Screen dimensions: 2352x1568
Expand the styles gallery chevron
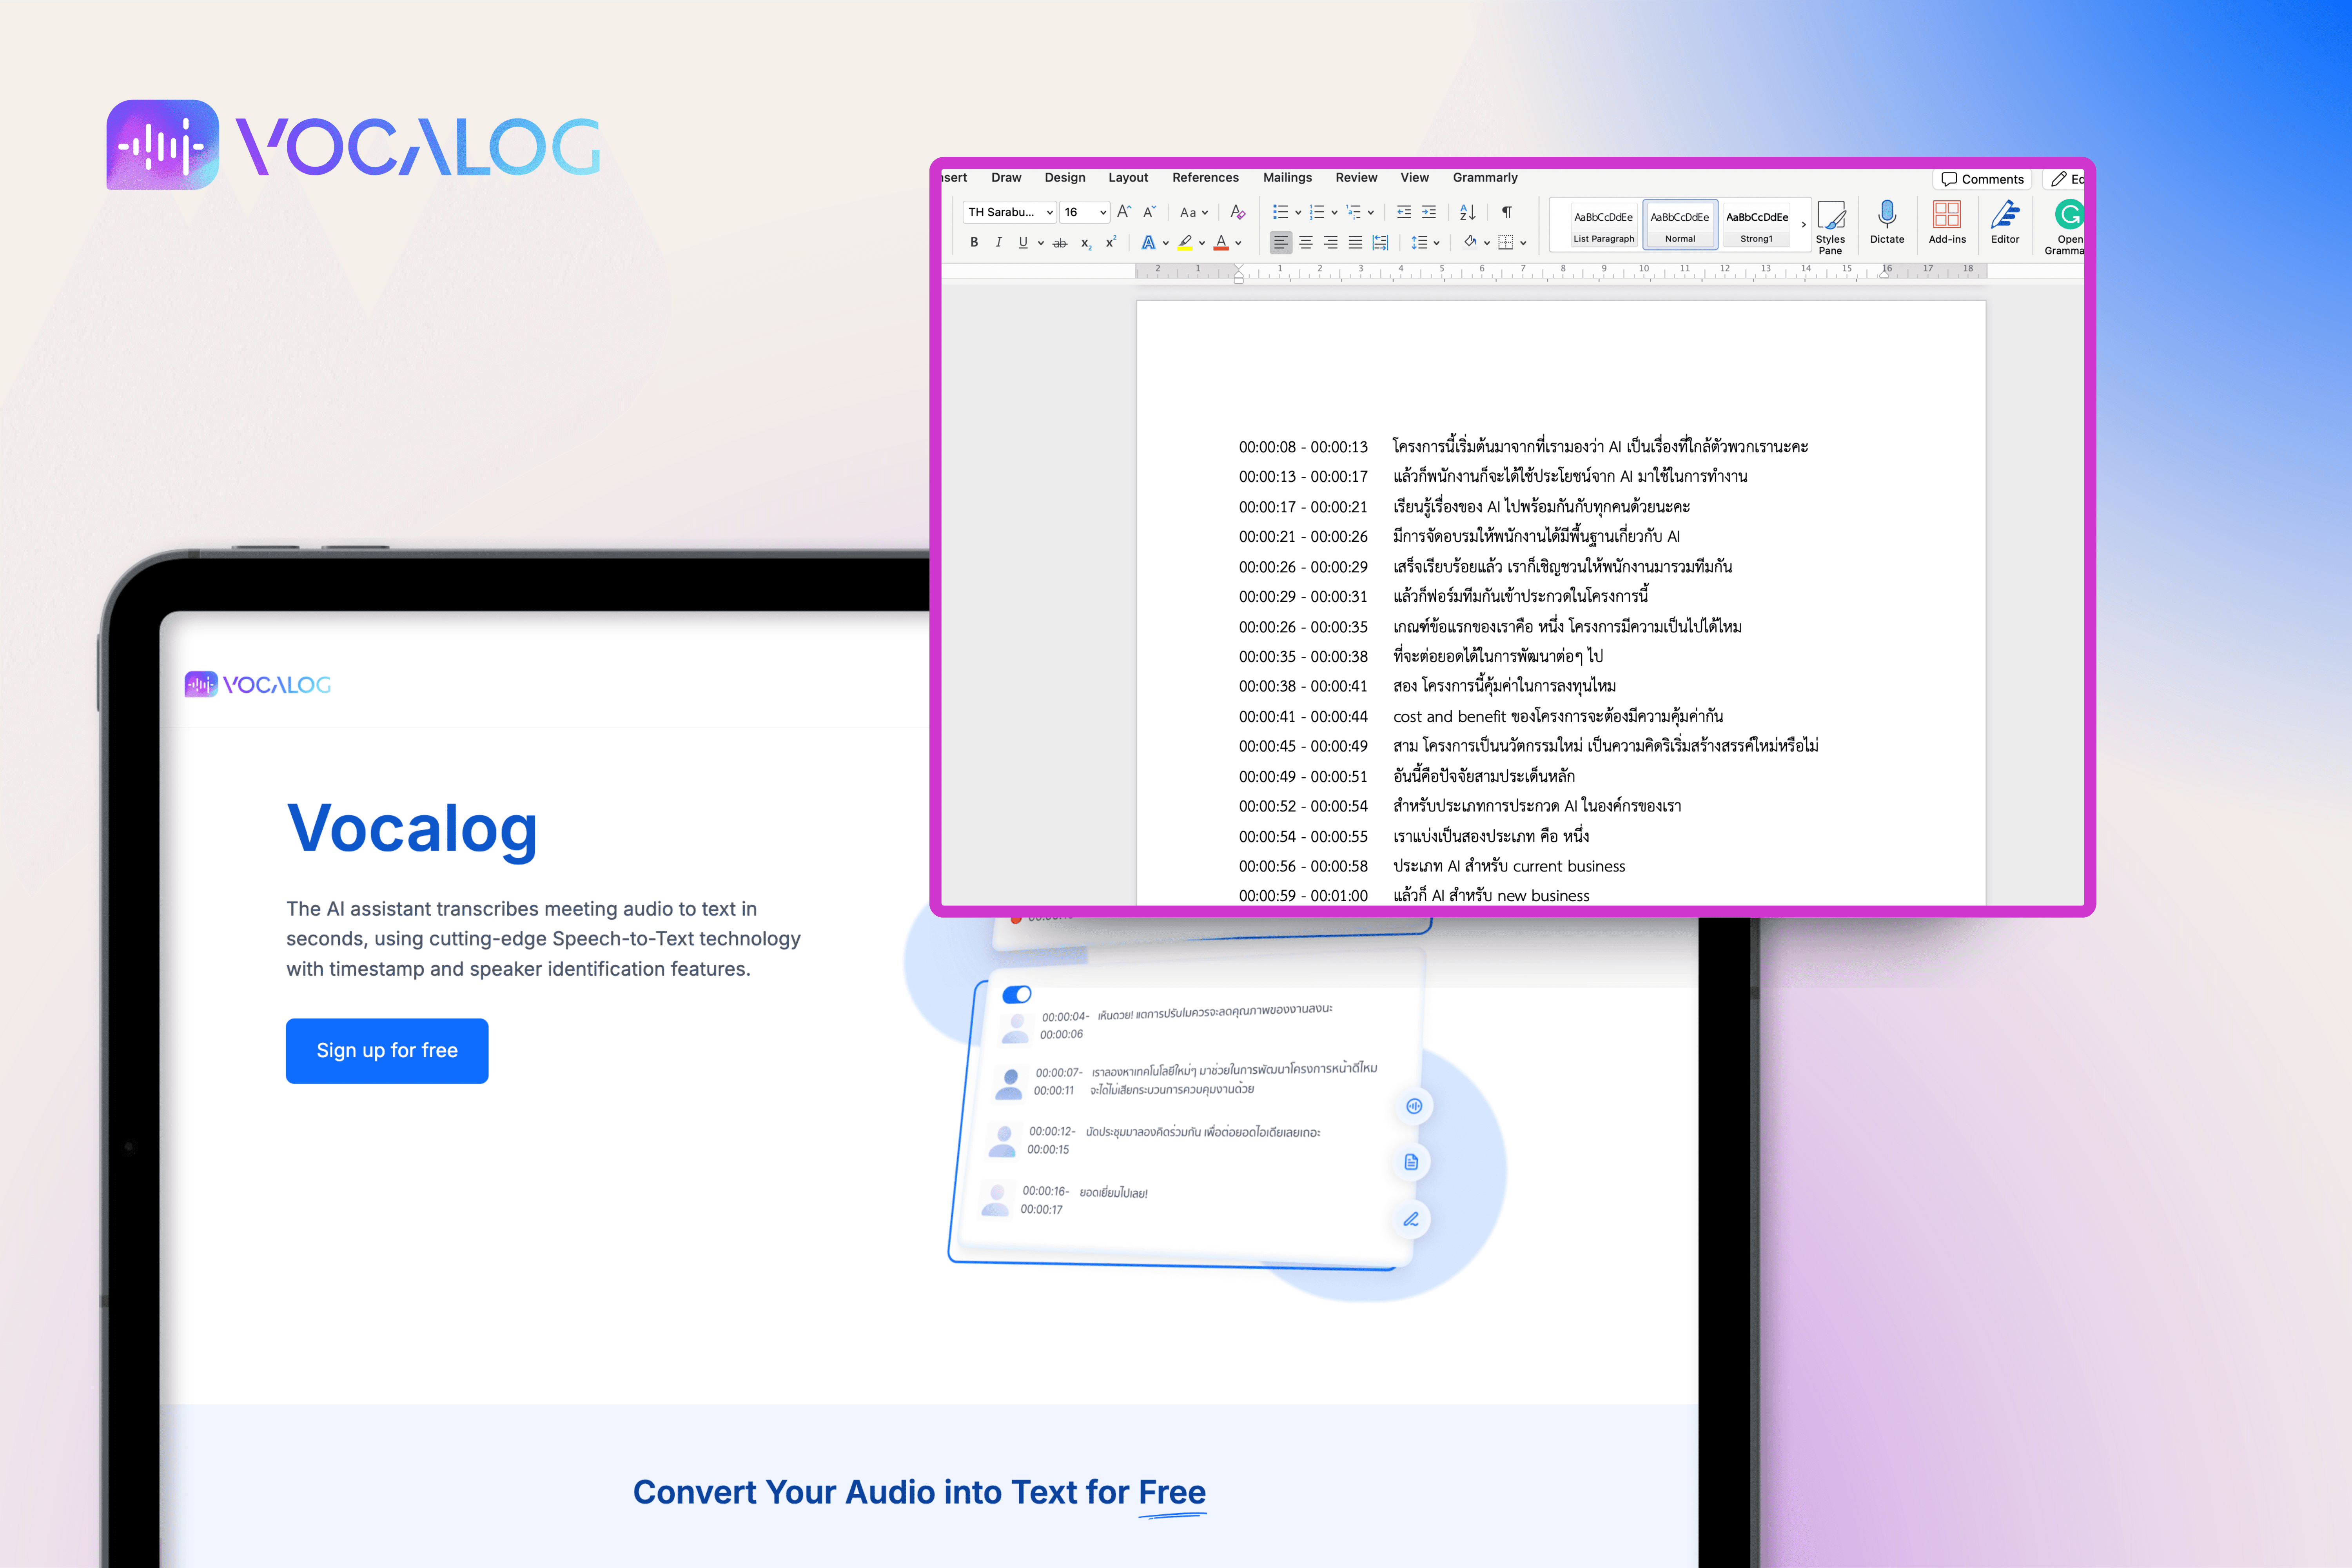(1804, 225)
